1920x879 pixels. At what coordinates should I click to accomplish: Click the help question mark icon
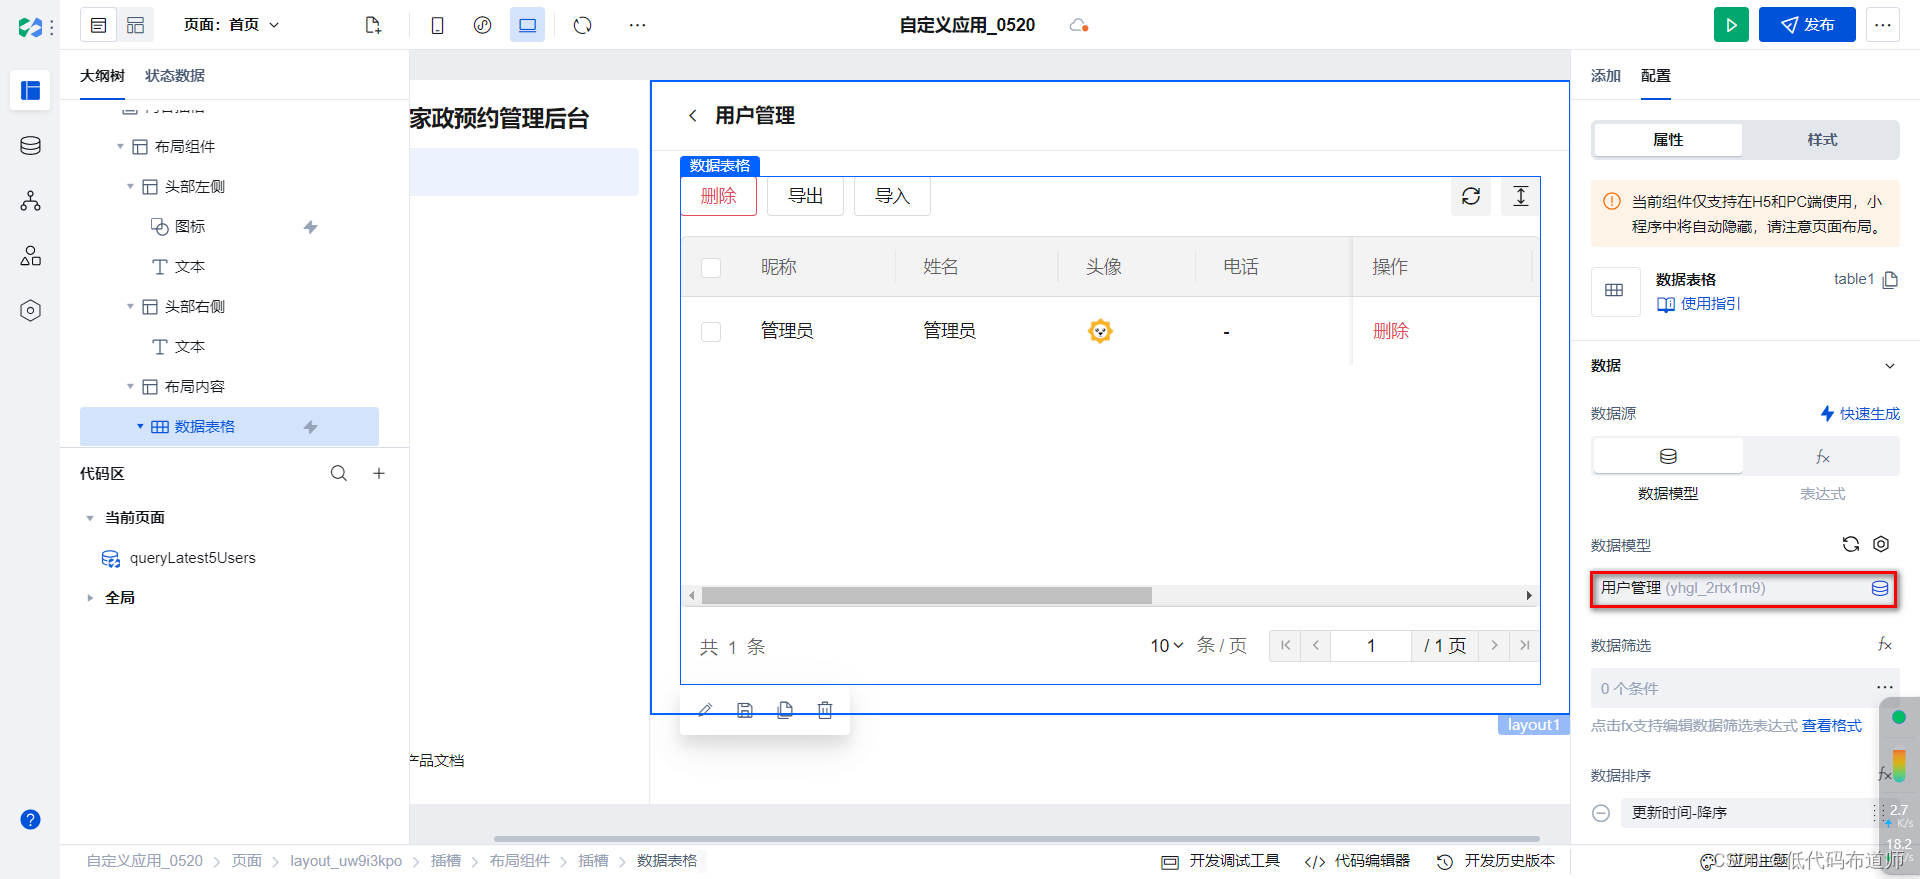[x=31, y=820]
